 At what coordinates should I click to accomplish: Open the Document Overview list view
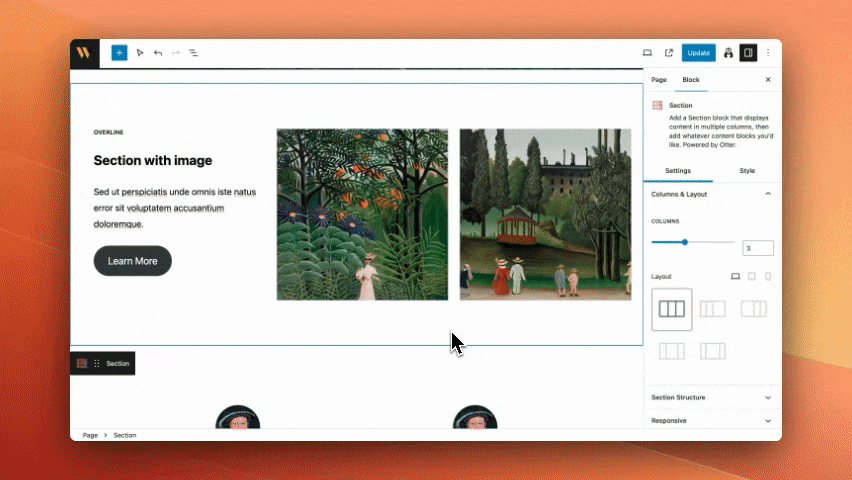click(194, 53)
